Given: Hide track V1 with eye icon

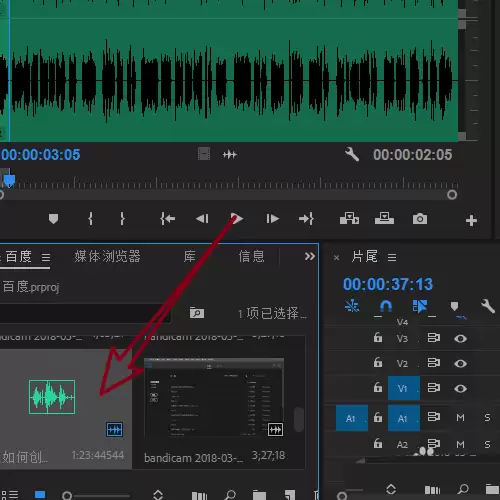Looking at the screenshot, I should tap(460, 389).
